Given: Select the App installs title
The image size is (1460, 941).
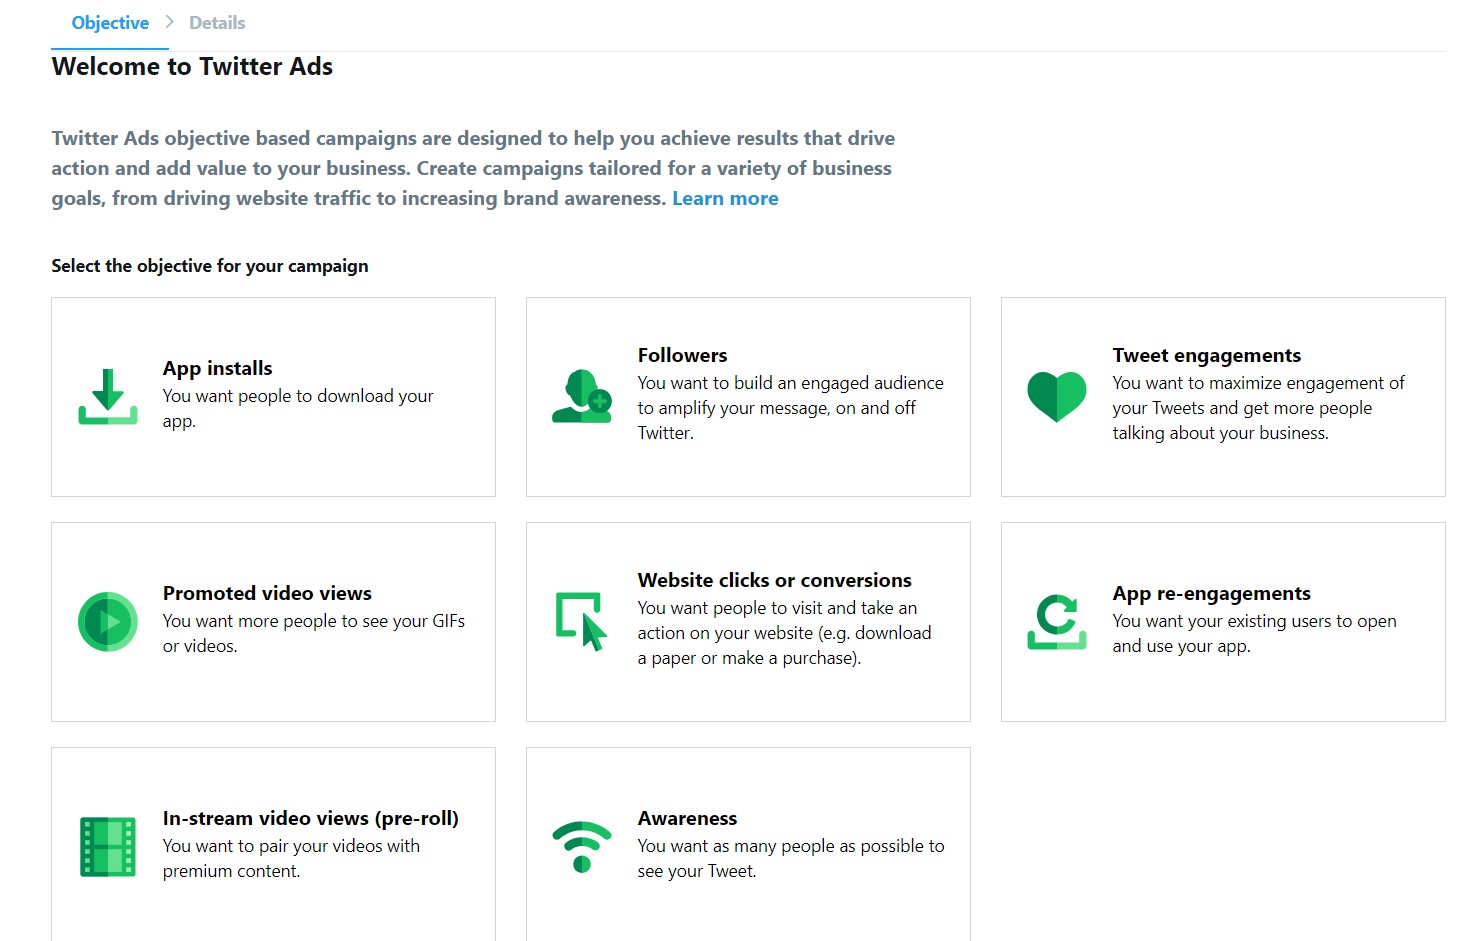Looking at the screenshot, I should (218, 368).
